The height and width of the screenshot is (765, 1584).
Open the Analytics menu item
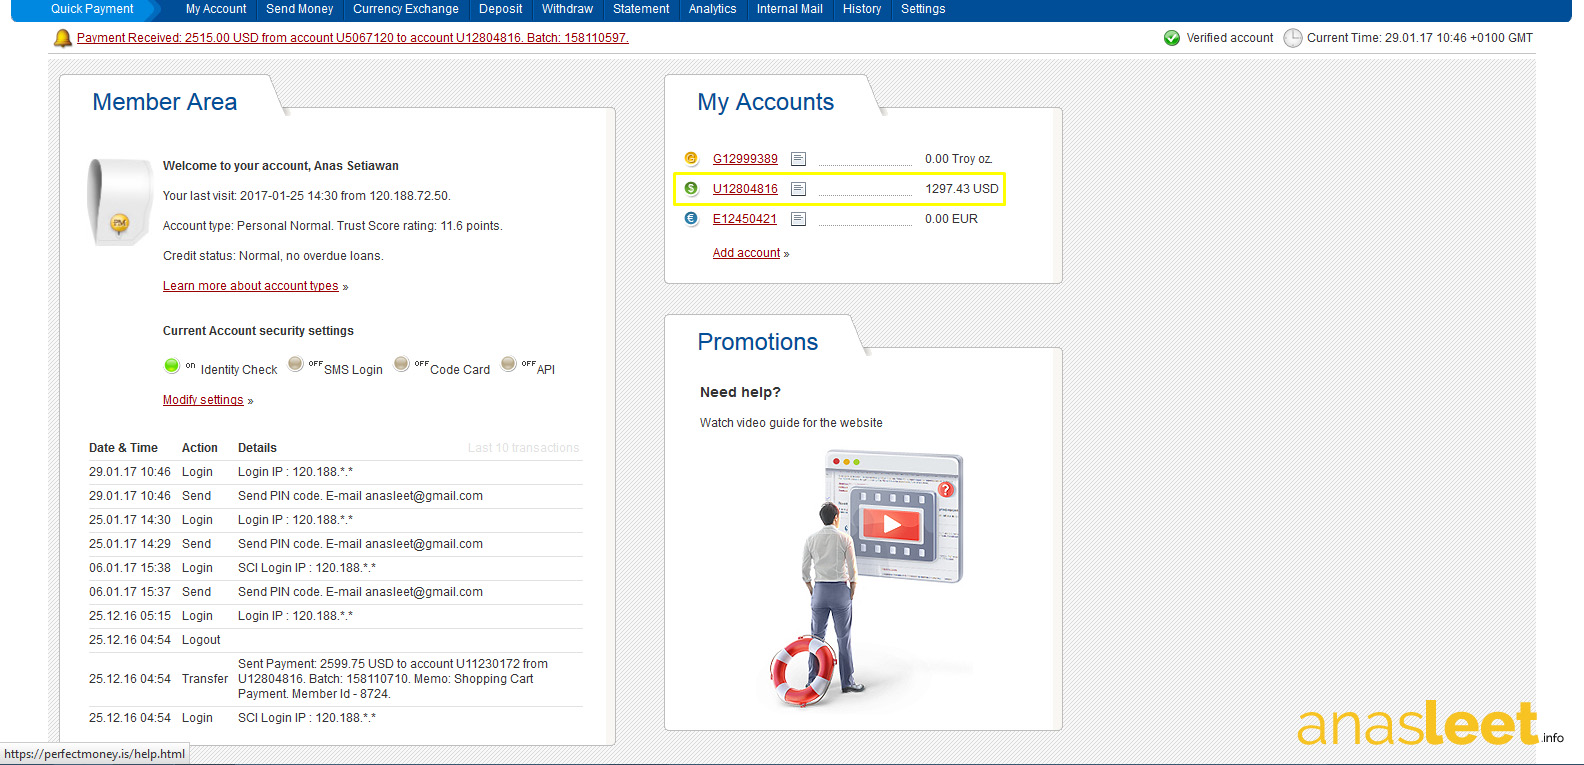[x=712, y=9]
